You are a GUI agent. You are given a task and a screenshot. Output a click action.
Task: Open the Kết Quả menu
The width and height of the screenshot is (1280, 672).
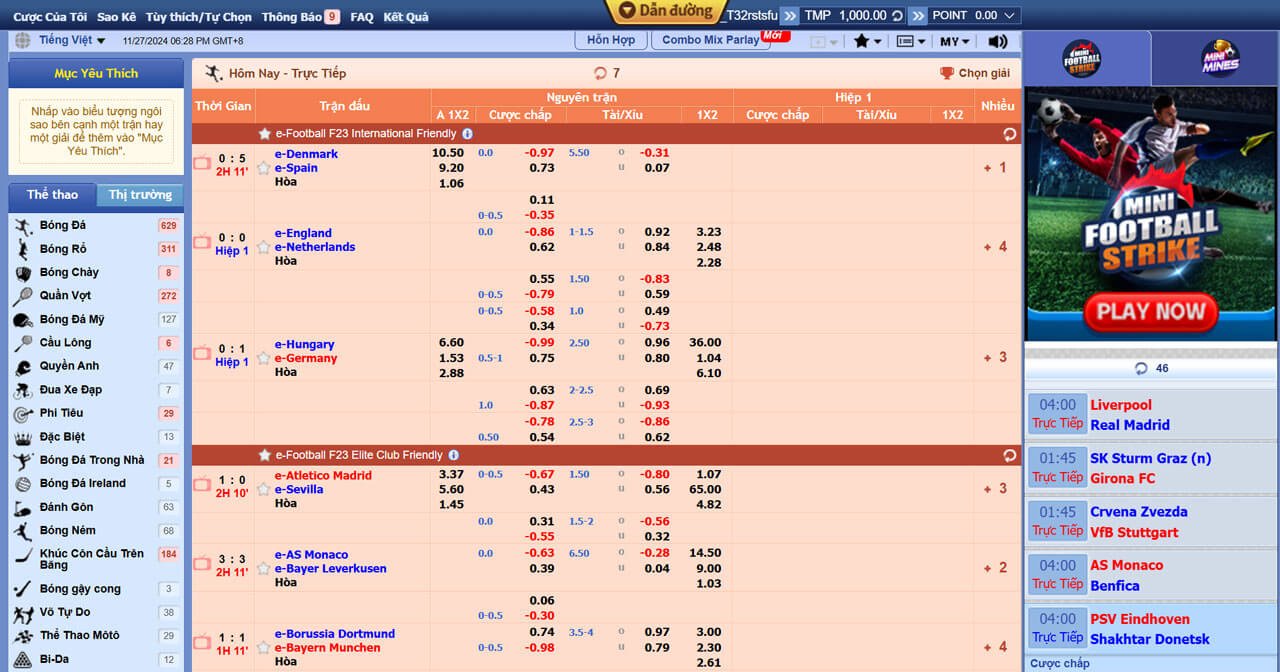point(405,17)
